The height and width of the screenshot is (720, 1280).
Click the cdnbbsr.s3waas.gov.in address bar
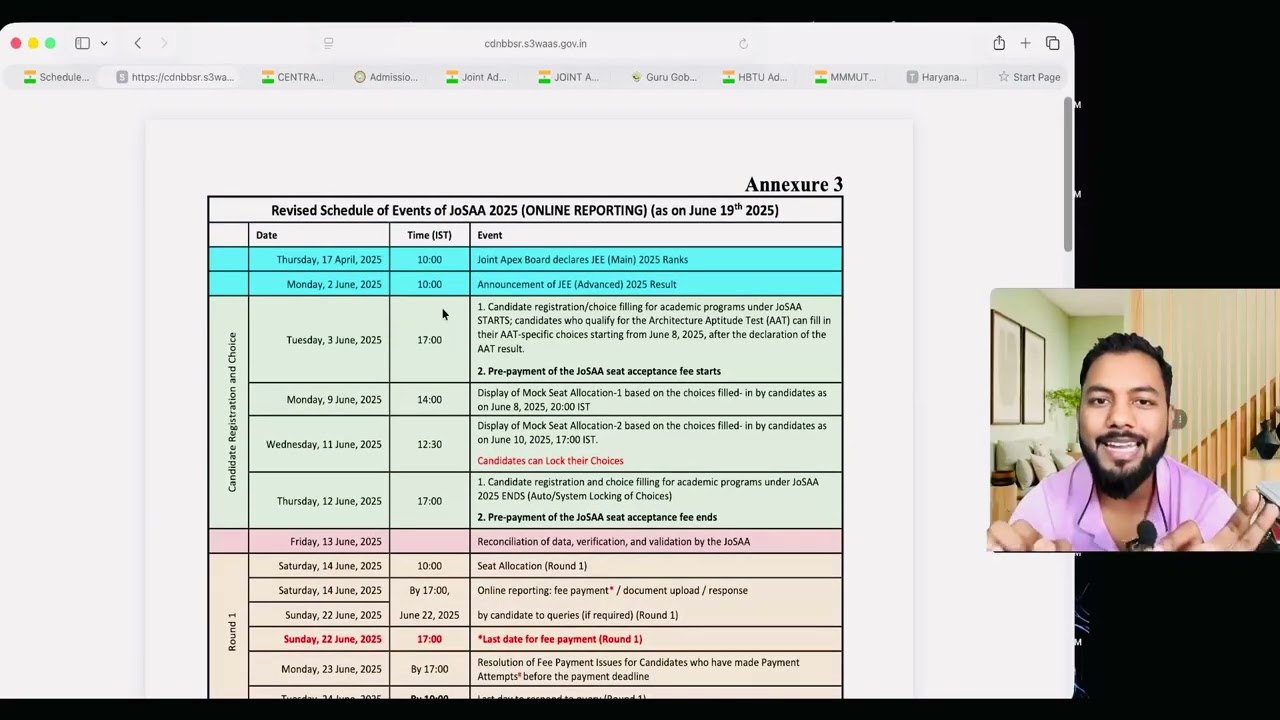coord(535,43)
